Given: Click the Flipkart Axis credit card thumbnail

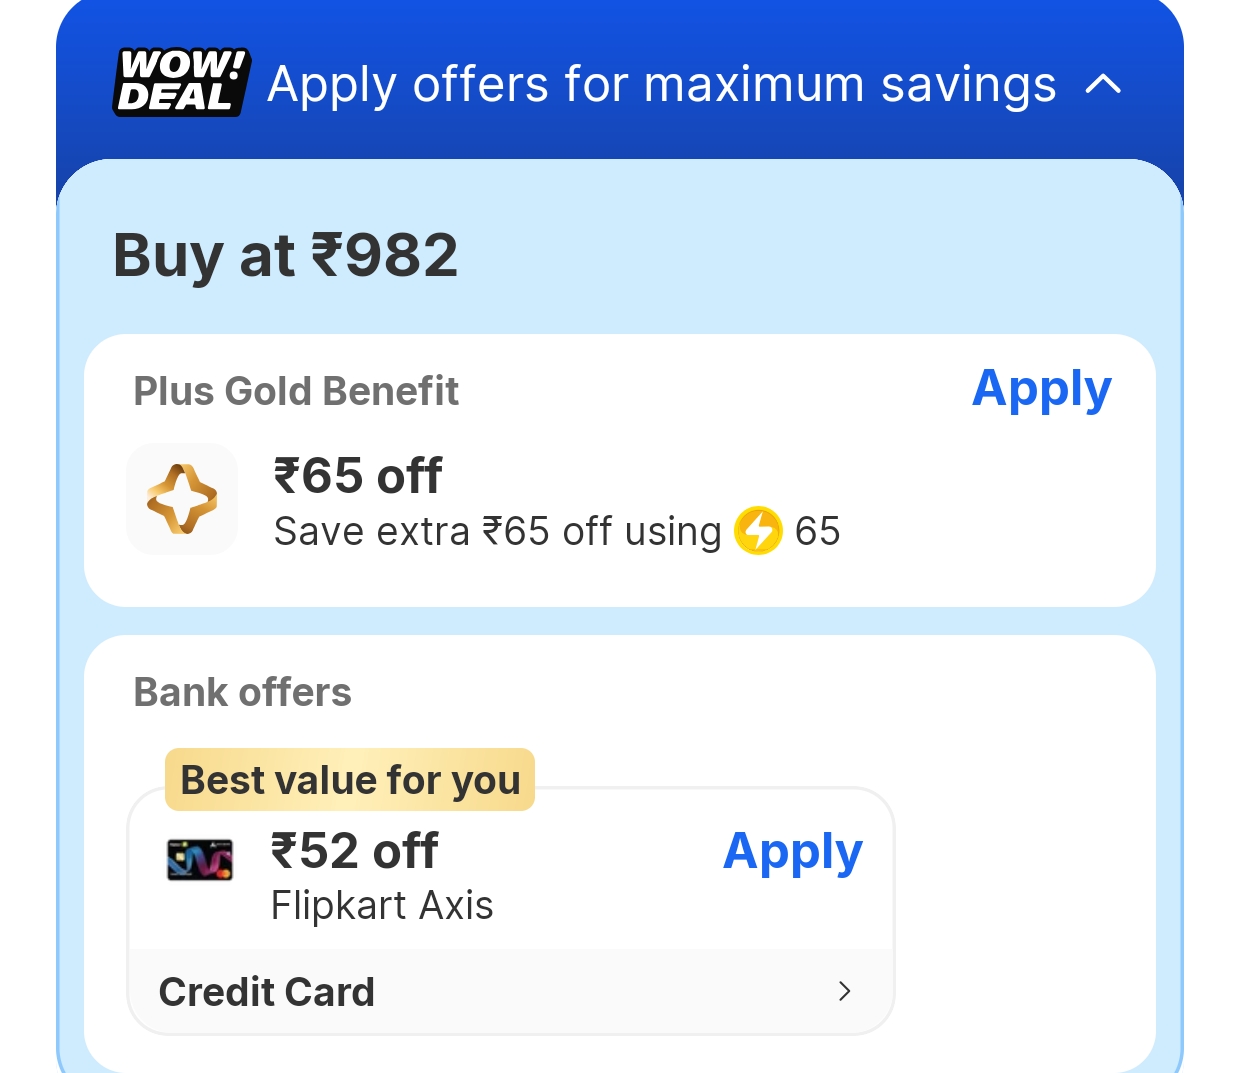Looking at the screenshot, I should 200,860.
